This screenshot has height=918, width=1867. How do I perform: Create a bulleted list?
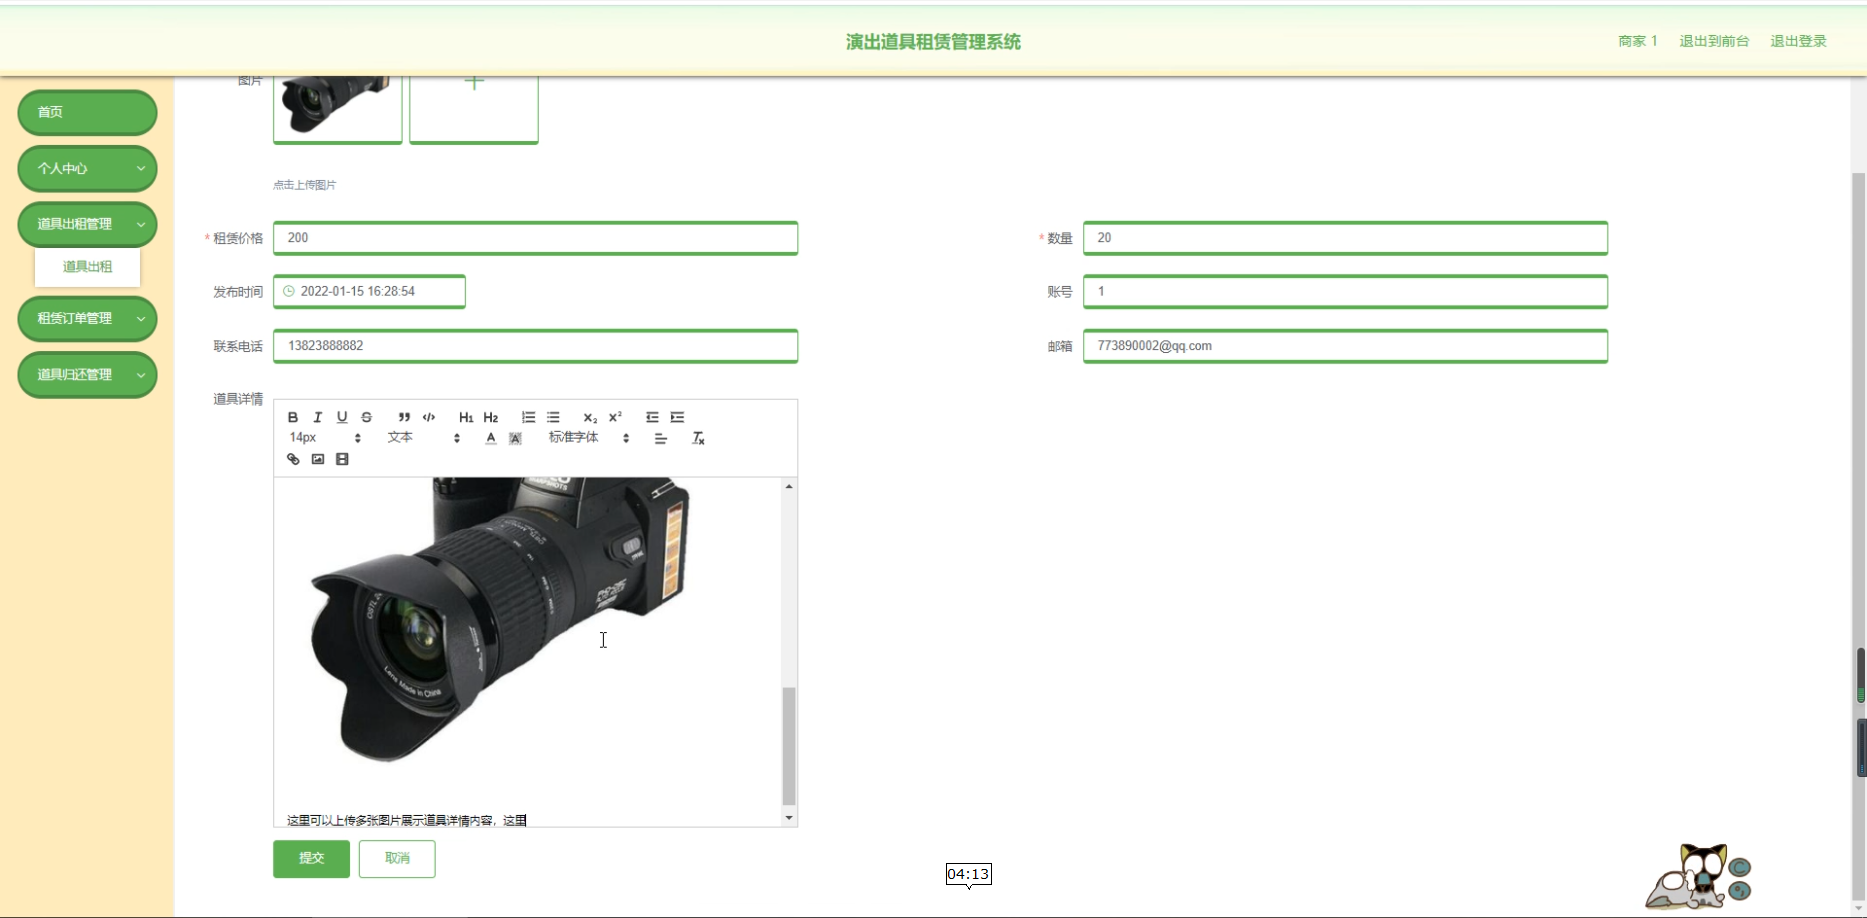coord(553,417)
